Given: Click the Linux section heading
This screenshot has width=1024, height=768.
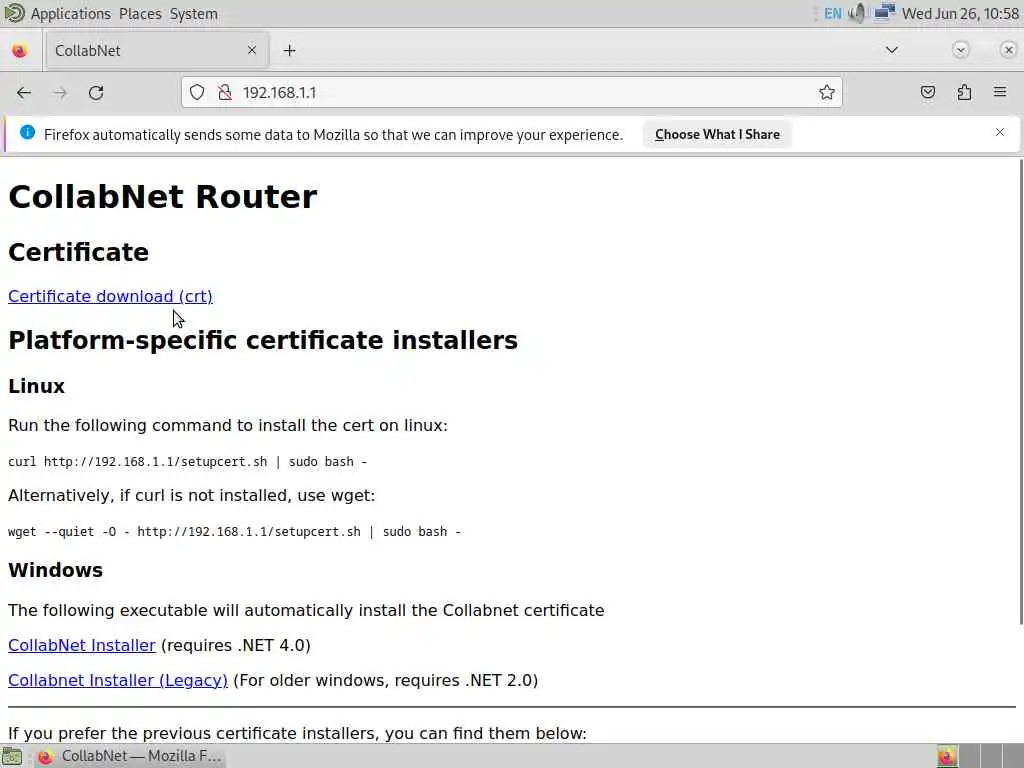Looking at the screenshot, I should 37,386.
